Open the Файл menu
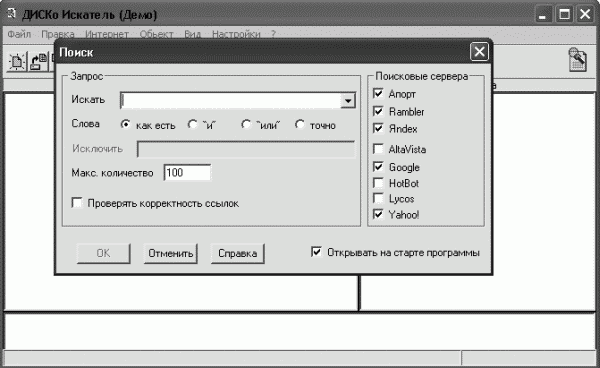Image resolution: width=600 pixels, height=368 pixels. pyautogui.click(x=19, y=34)
